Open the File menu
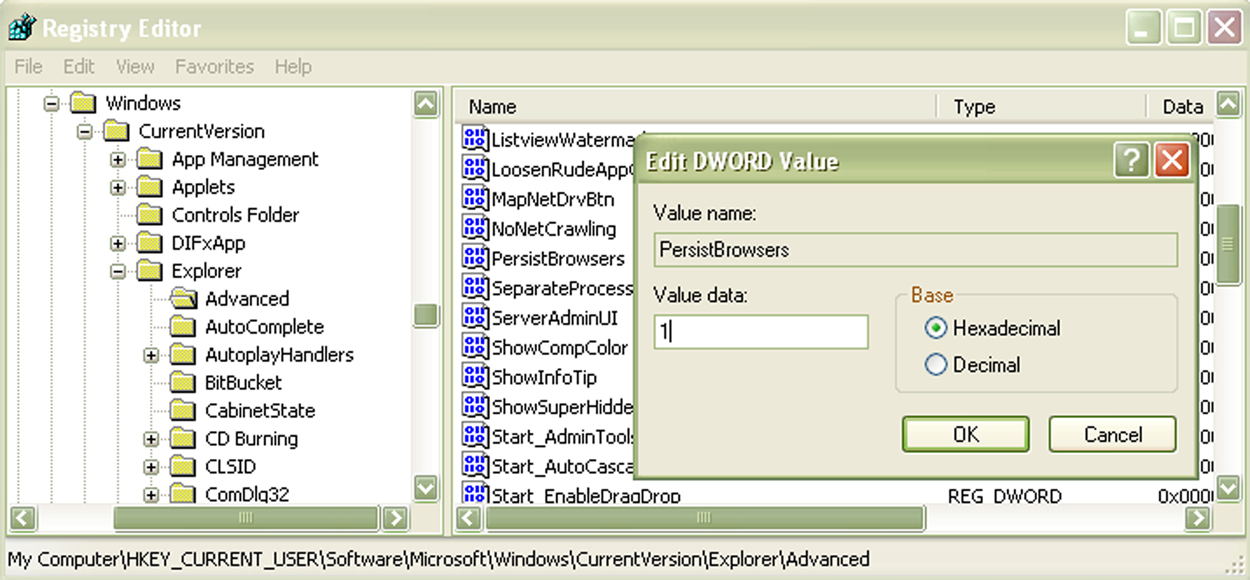 pyautogui.click(x=28, y=67)
